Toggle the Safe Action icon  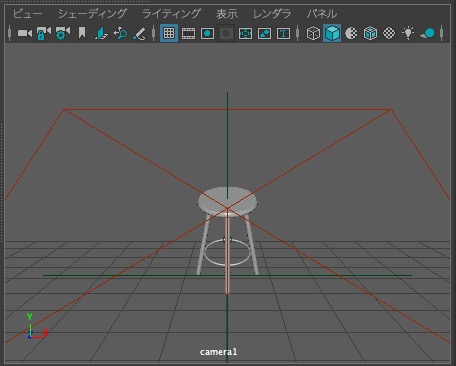[x=264, y=33]
